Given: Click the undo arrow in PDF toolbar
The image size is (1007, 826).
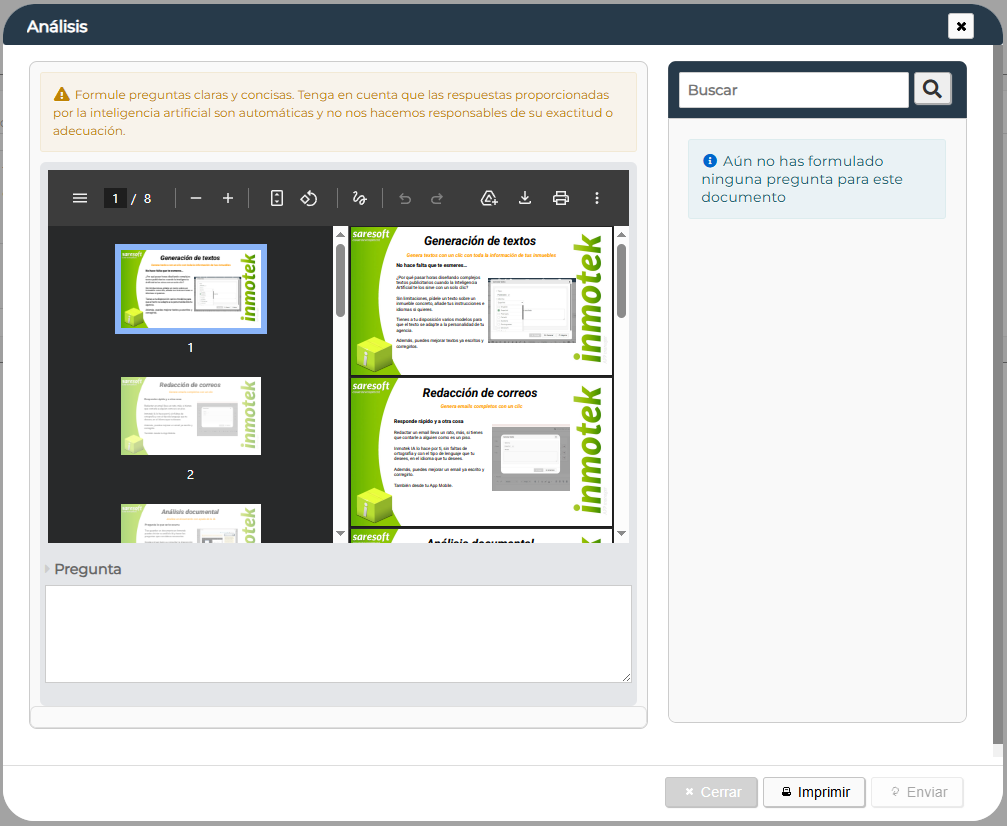Looking at the screenshot, I should point(405,198).
